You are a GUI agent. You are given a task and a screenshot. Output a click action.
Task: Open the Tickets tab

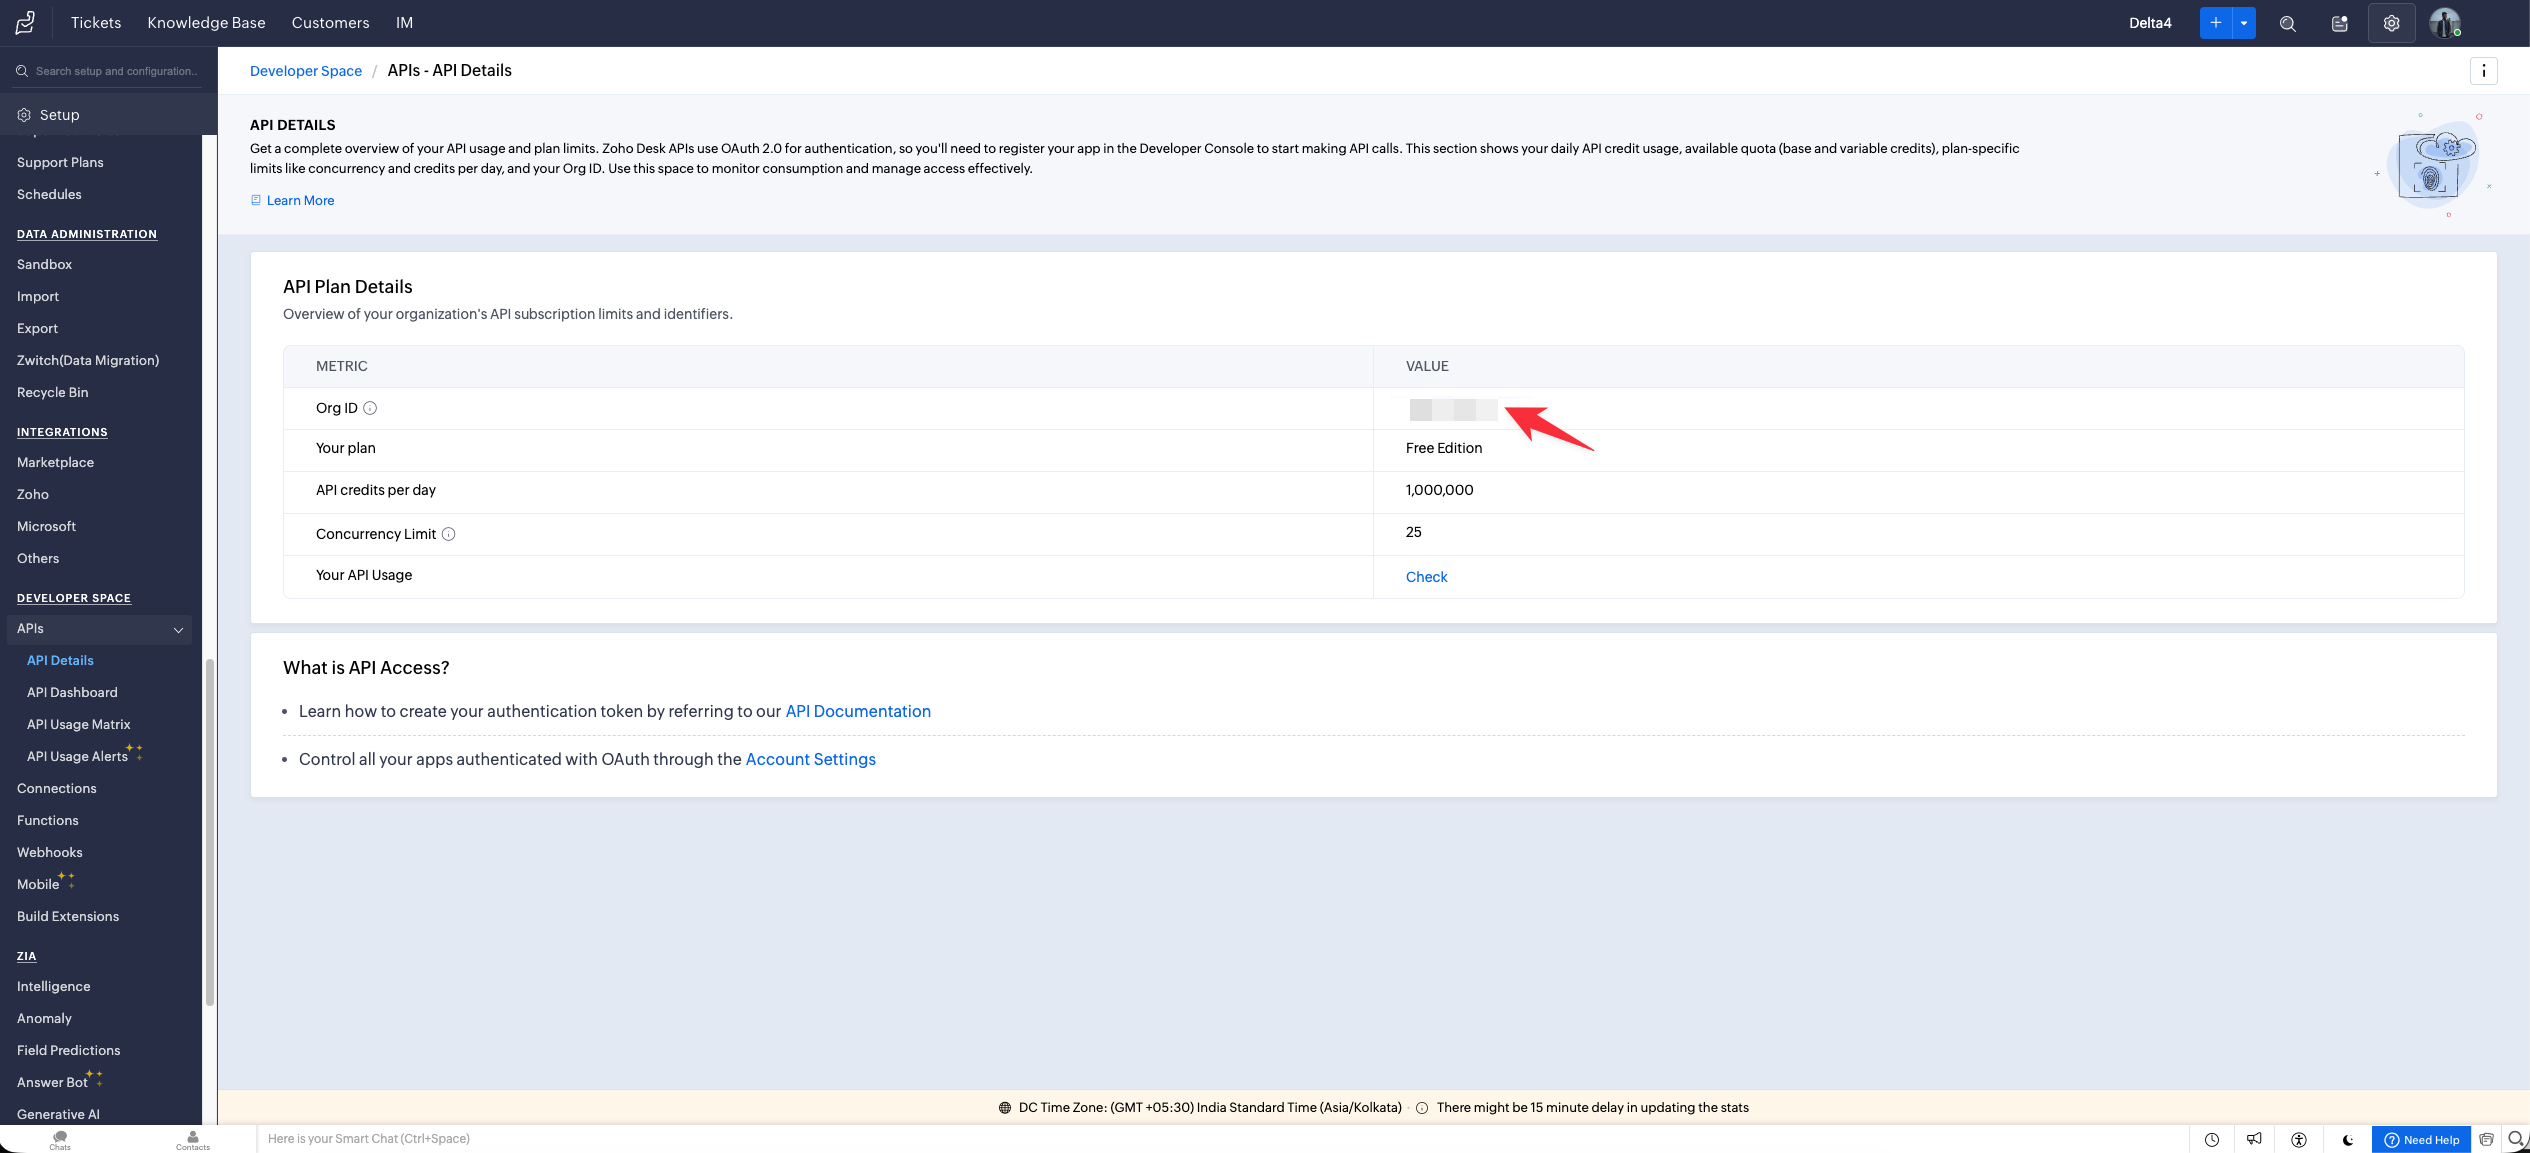pyautogui.click(x=96, y=23)
